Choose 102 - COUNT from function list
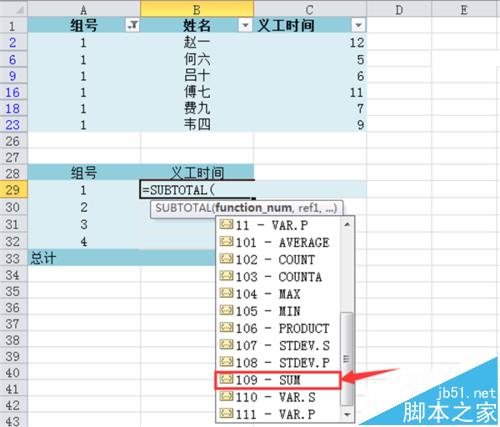The width and height of the screenshot is (500, 427). (x=278, y=260)
